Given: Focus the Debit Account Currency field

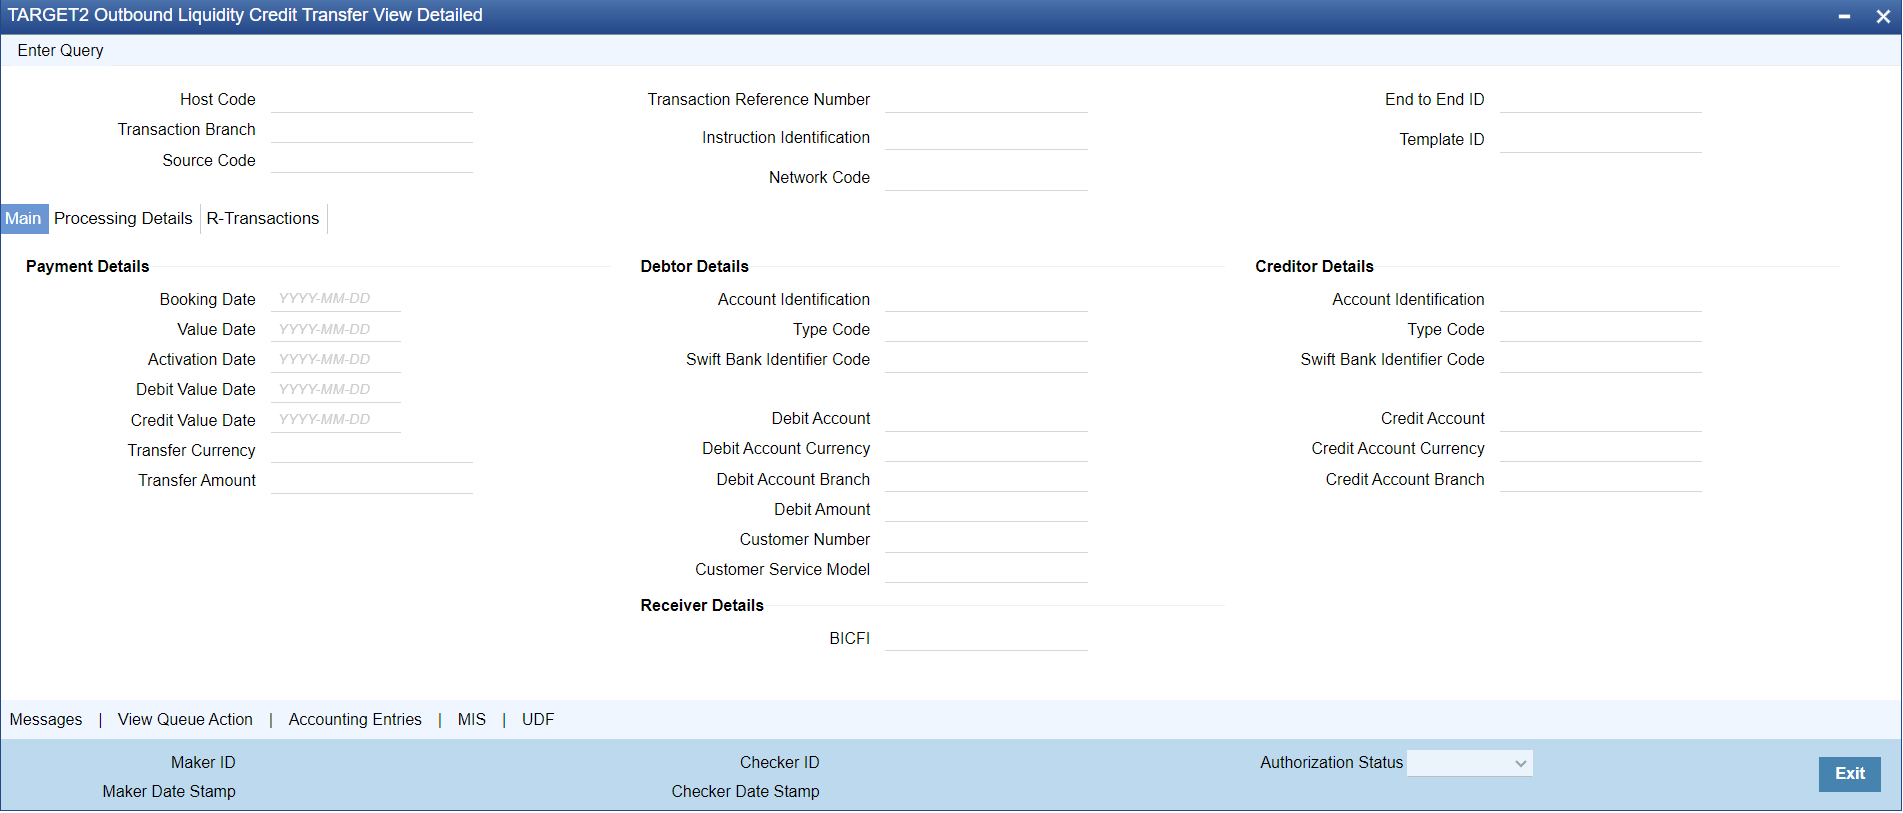Looking at the screenshot, I should 986,449.
